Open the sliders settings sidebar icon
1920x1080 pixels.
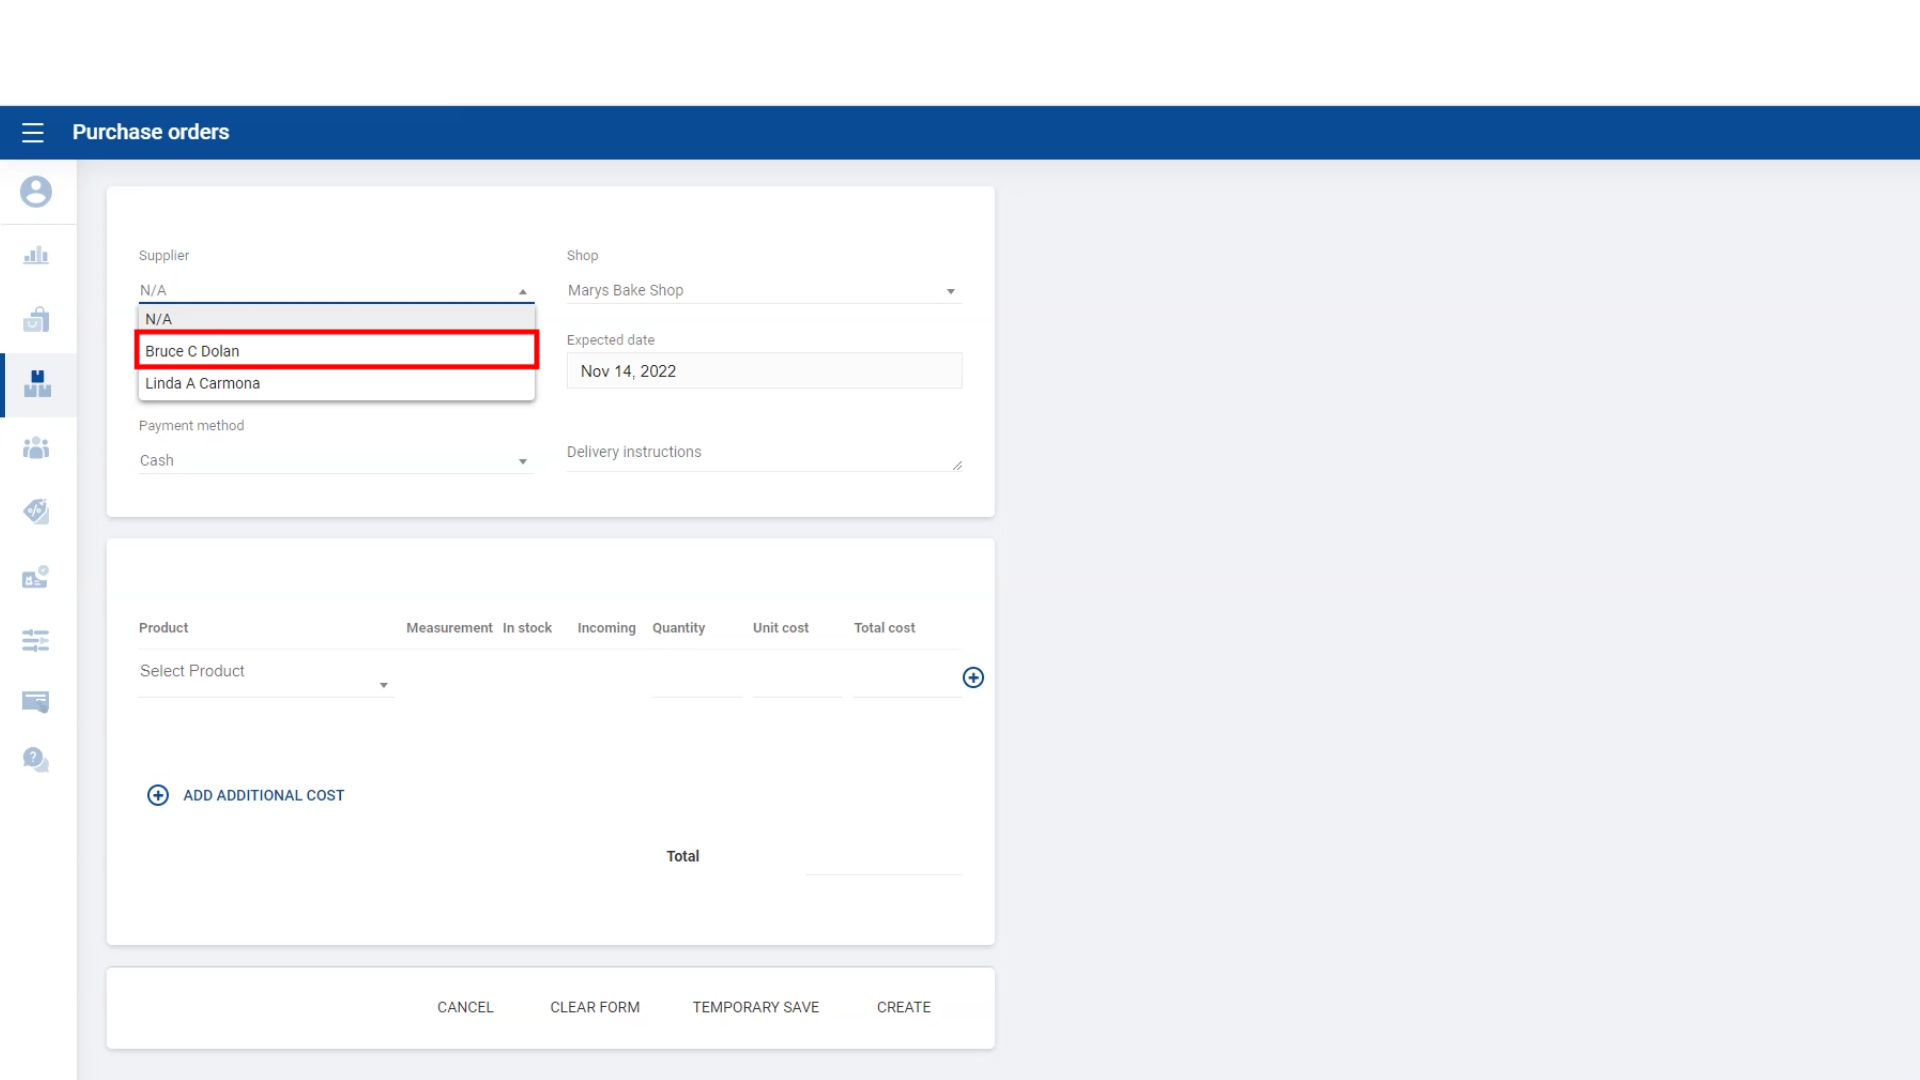click(36, 640)
